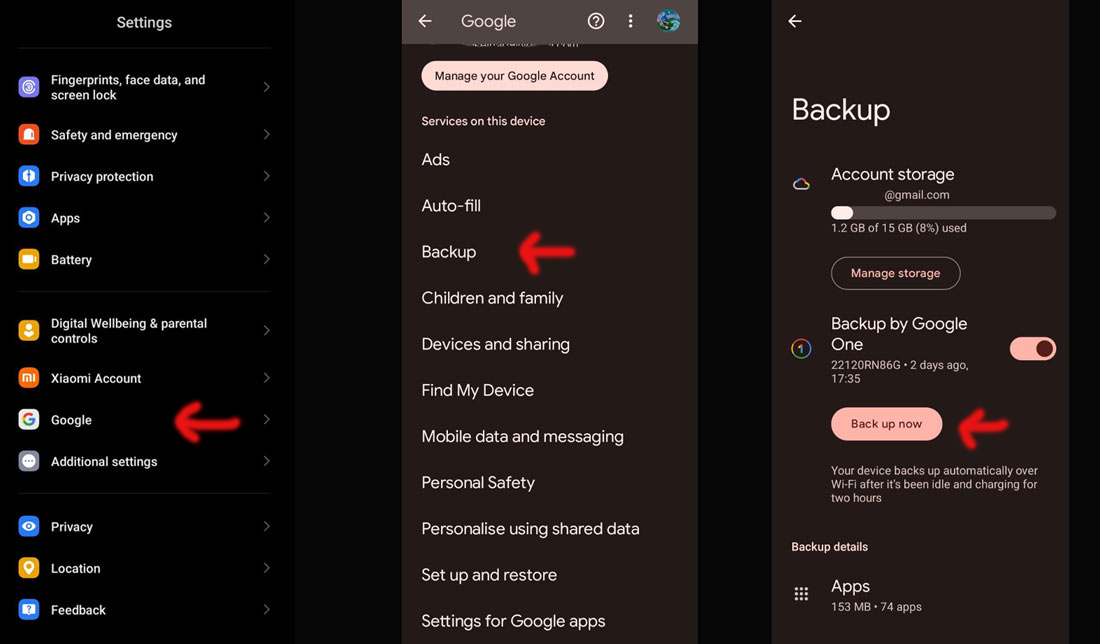Tap the Safety and emergency icon
This screenshot has width=1100, height=644.
click(29, 135)
